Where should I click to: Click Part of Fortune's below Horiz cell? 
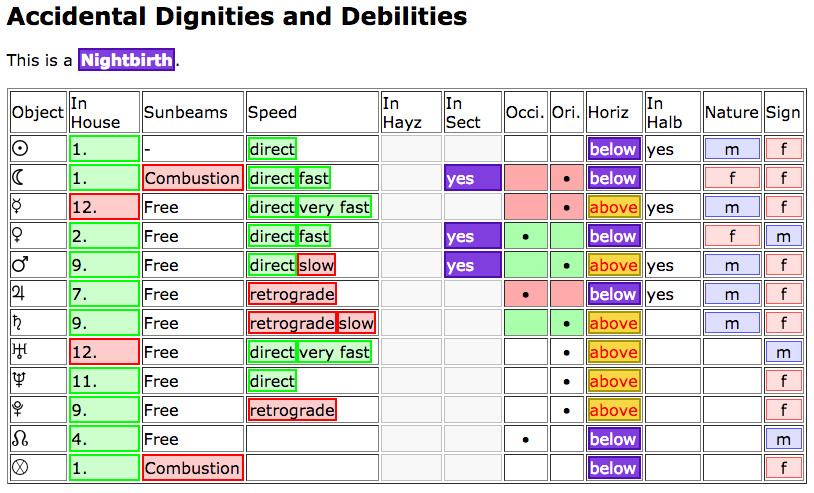pyautogui.click(x=614, y=468)
